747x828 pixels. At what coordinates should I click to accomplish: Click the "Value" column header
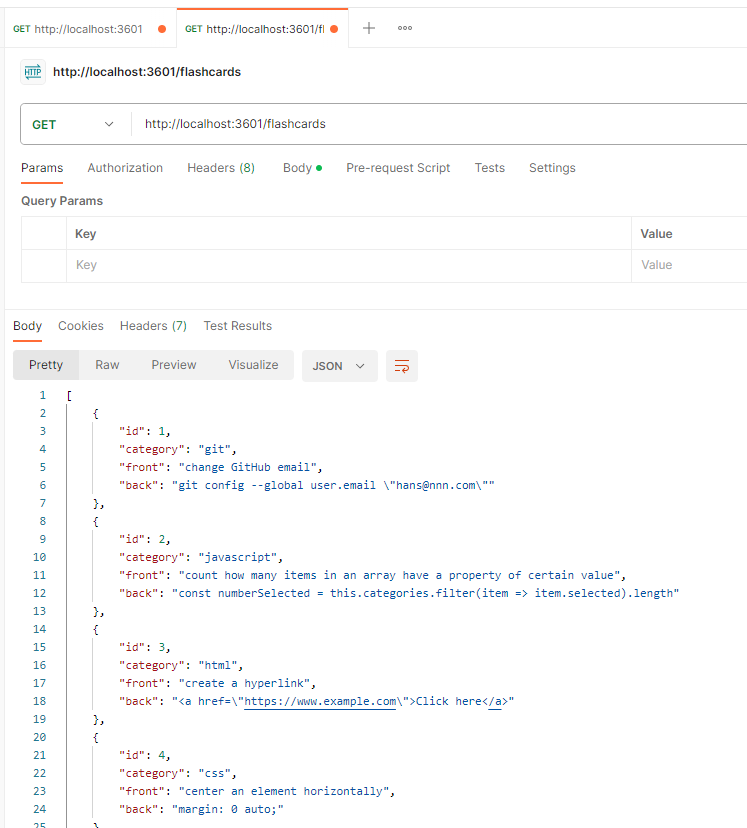tap(656, 234)
